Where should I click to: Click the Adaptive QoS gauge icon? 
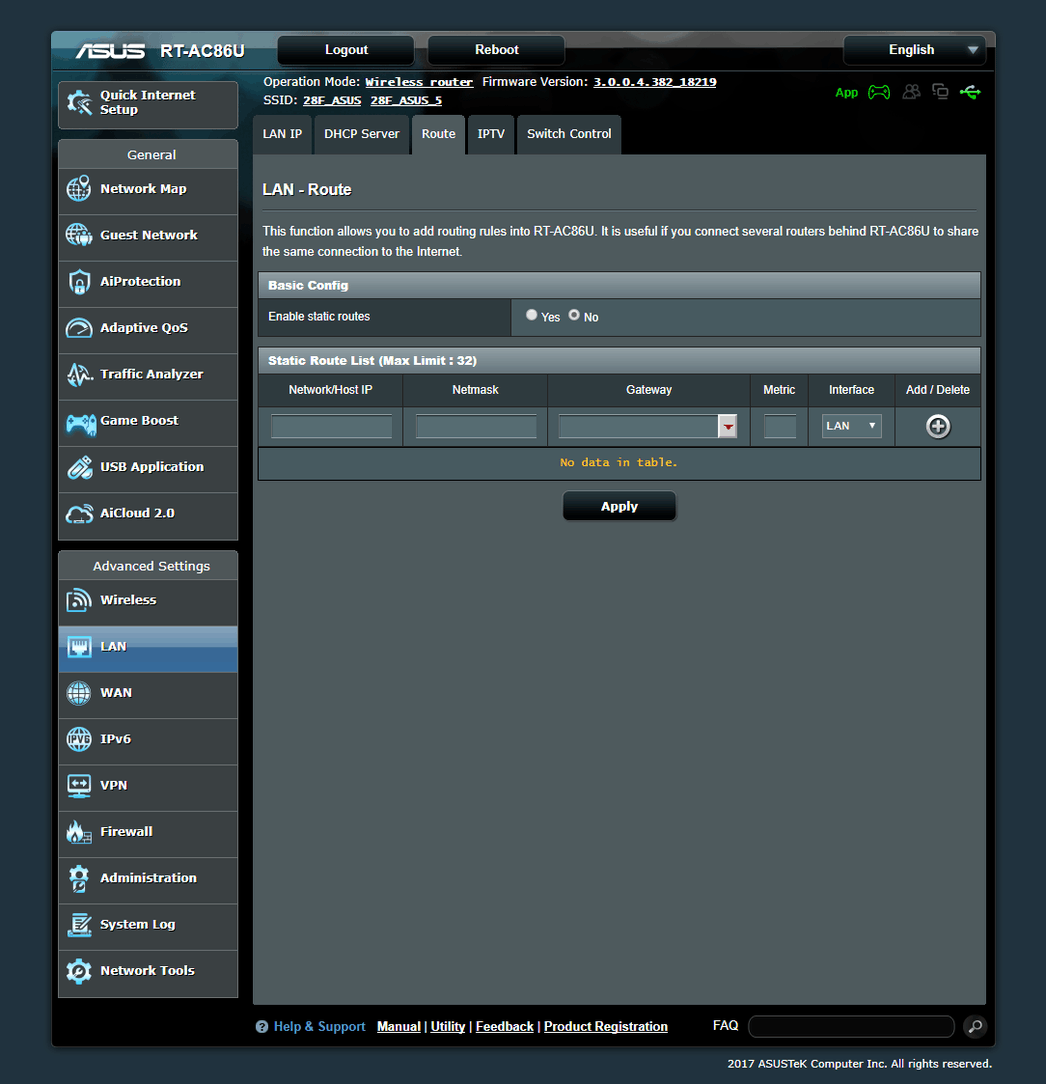click(x=79, y=328)
